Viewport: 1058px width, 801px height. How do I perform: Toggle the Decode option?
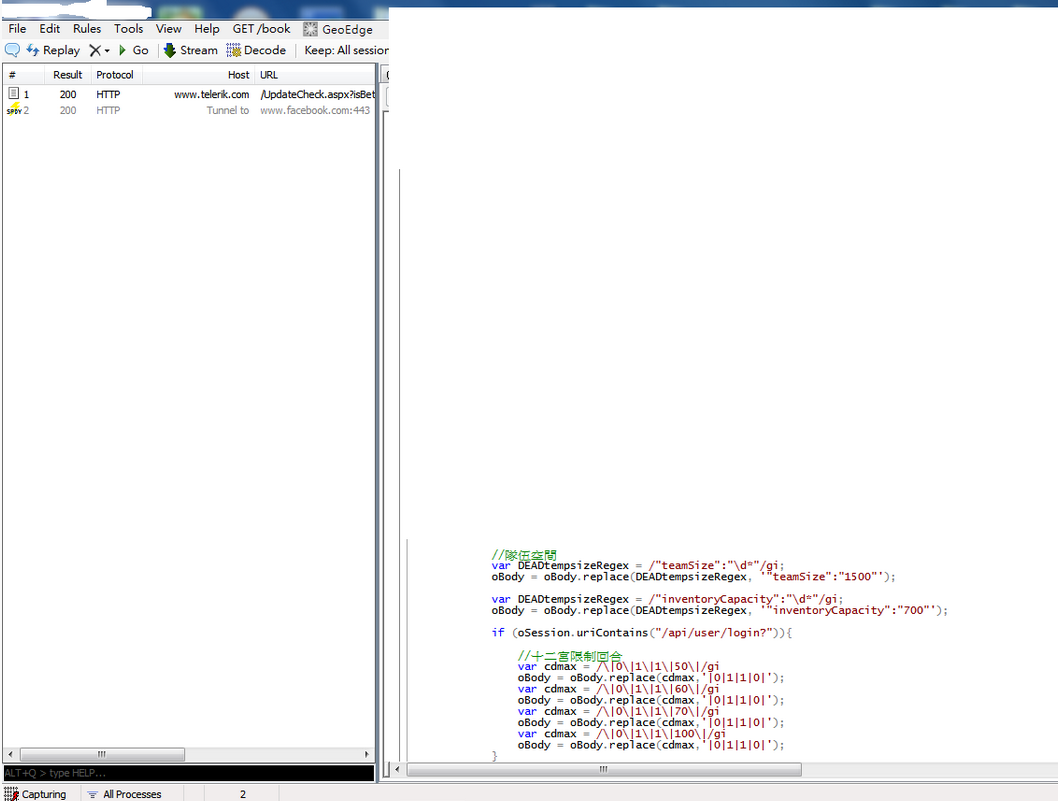click(x=256, y=50)
